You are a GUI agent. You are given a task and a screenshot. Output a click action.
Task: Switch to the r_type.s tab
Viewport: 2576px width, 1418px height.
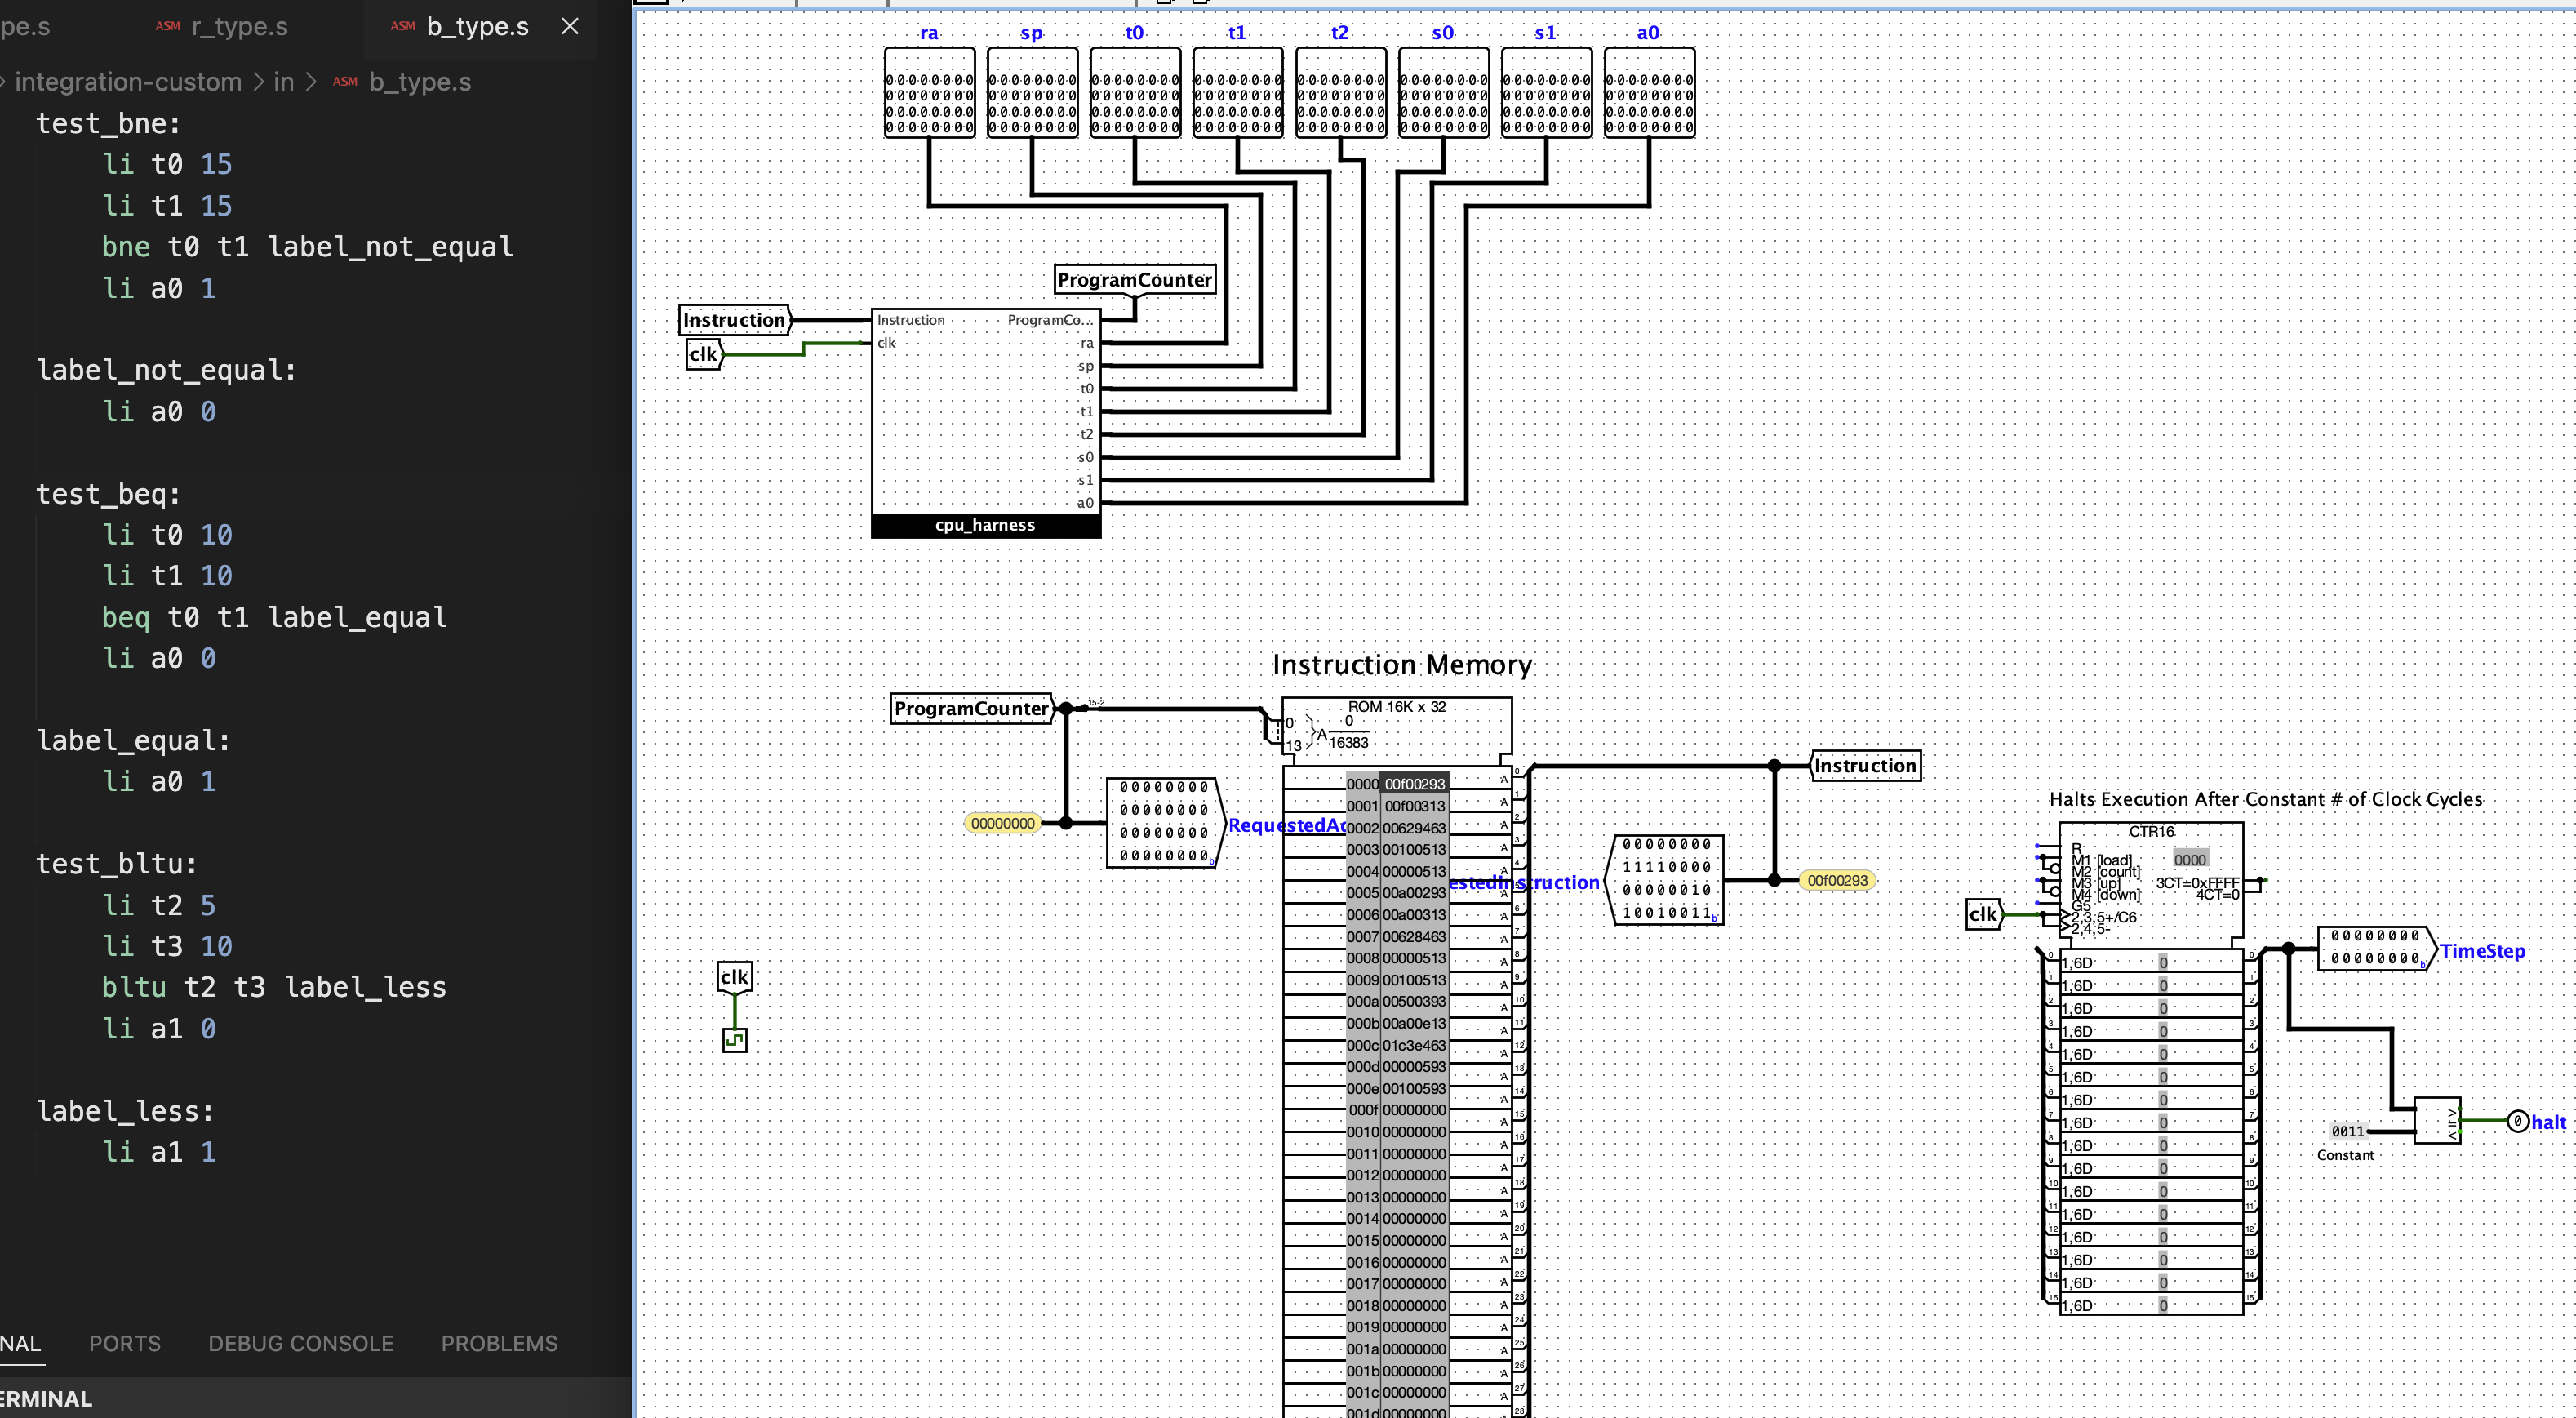240,27
